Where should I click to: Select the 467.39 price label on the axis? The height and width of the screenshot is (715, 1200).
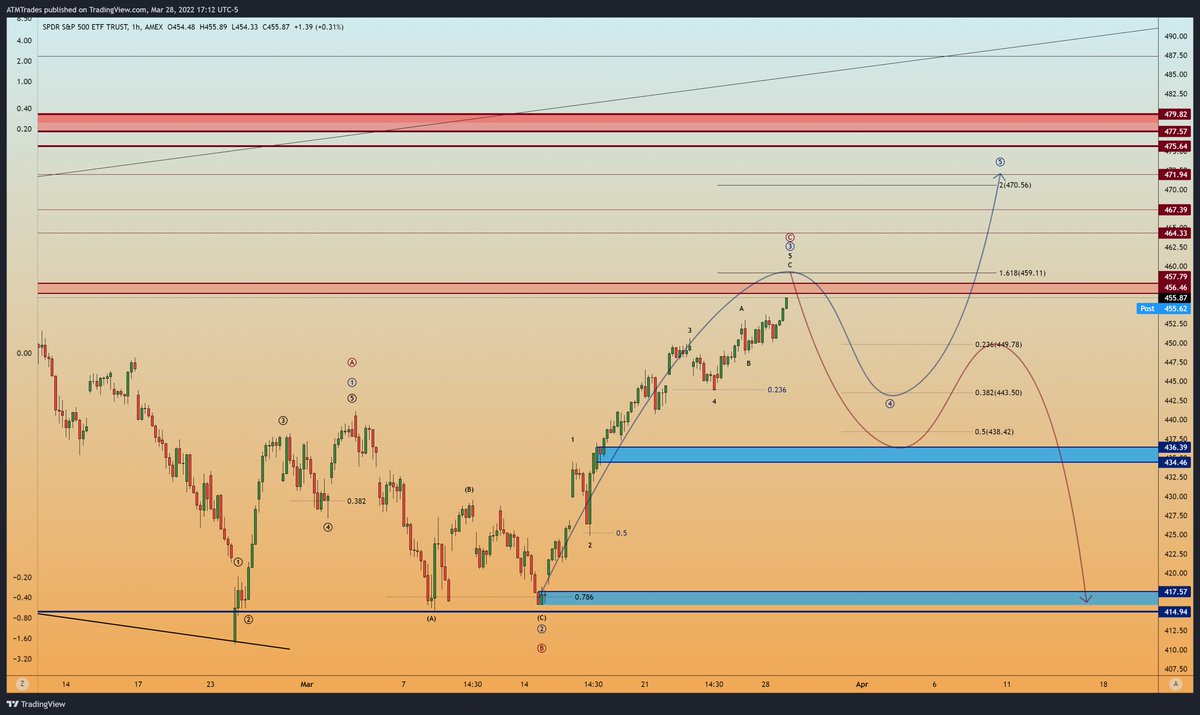[x=1174, y=210]
